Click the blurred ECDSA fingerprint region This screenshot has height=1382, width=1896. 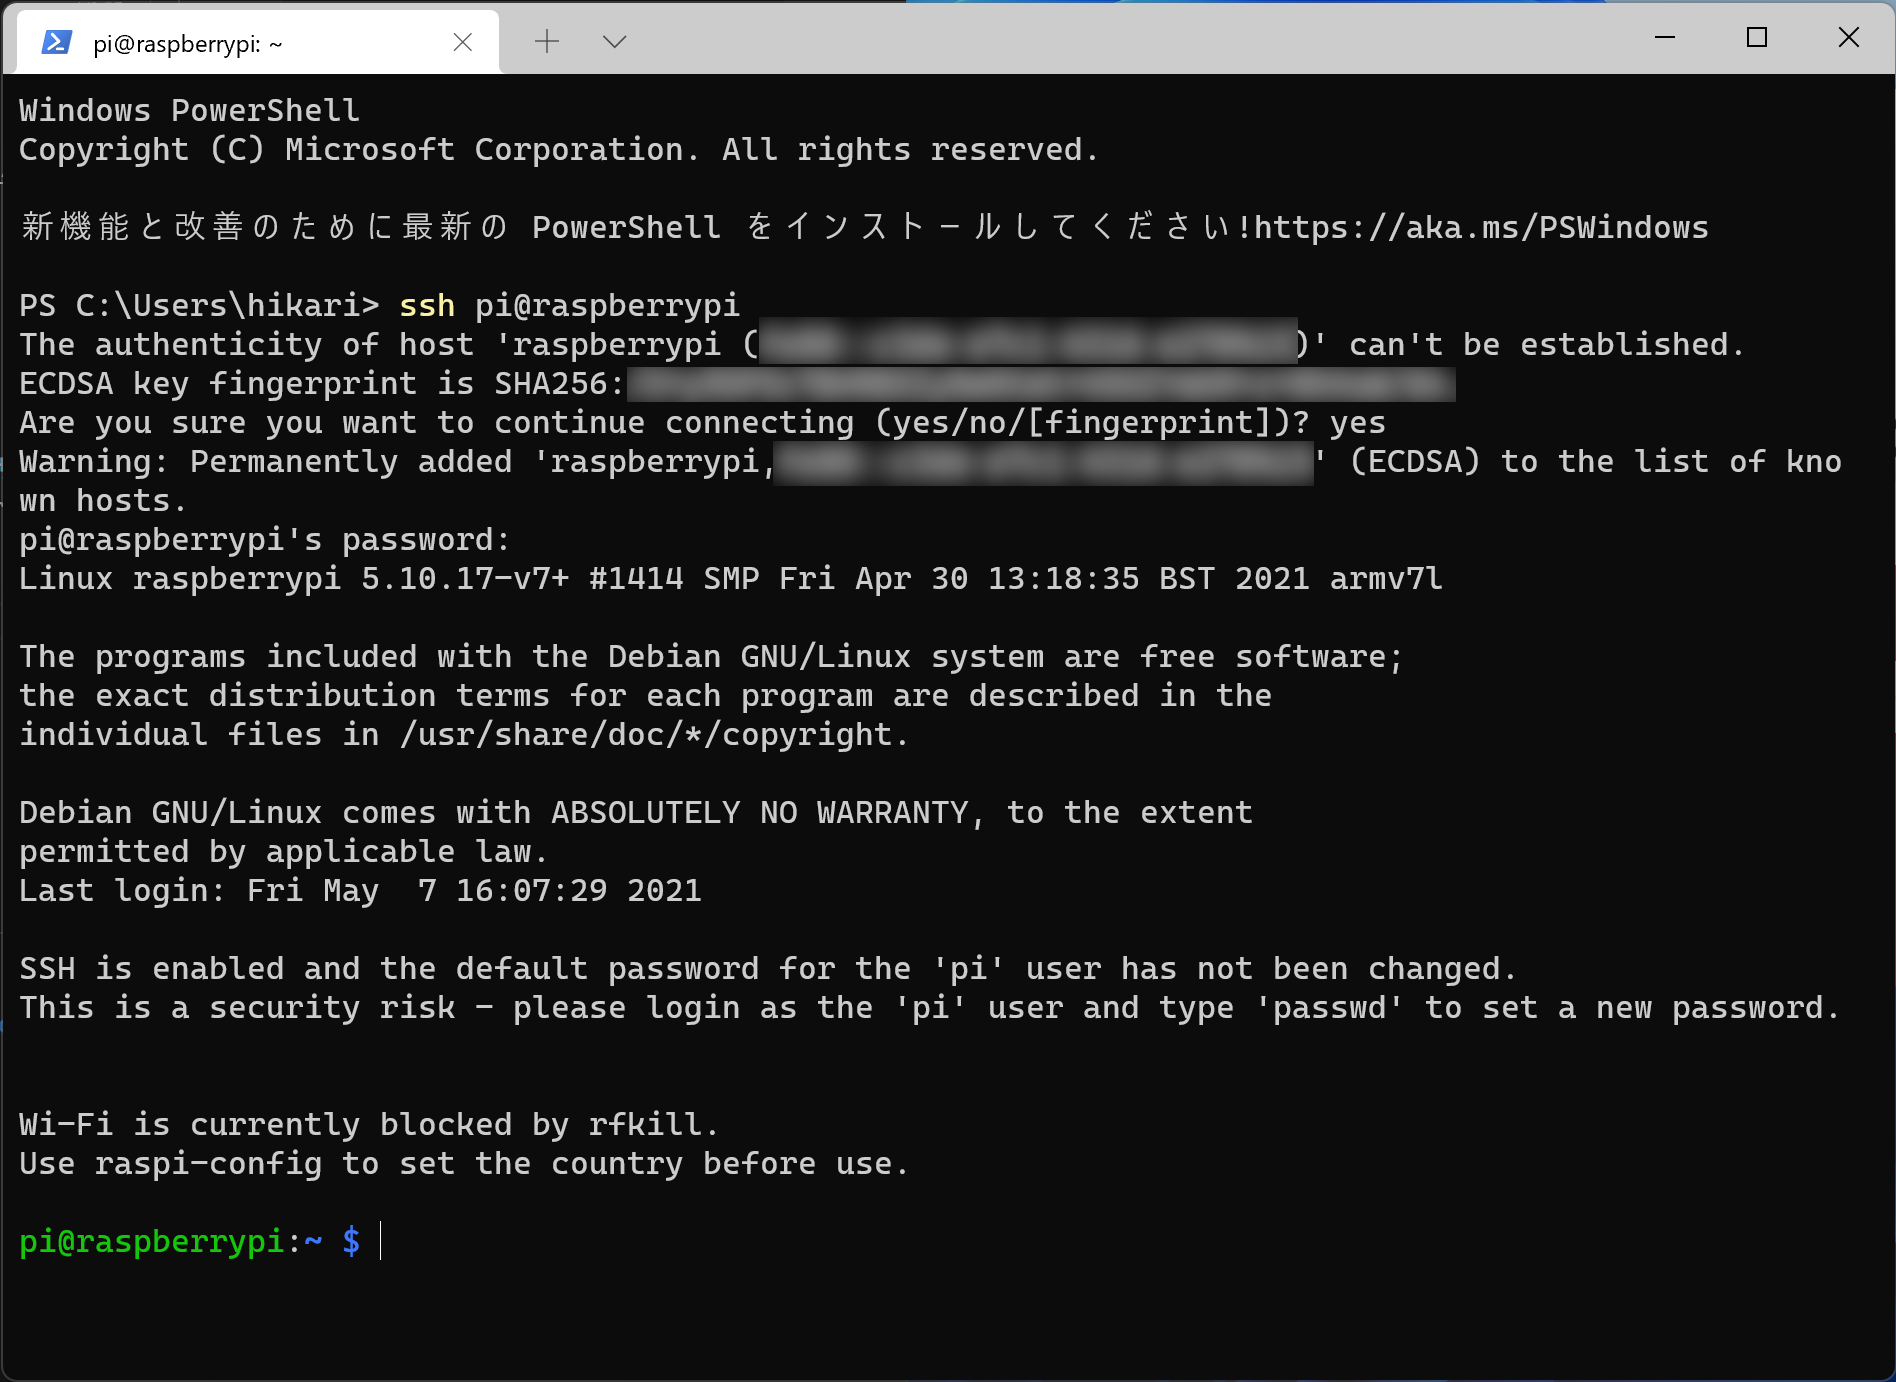[1040, 384]
